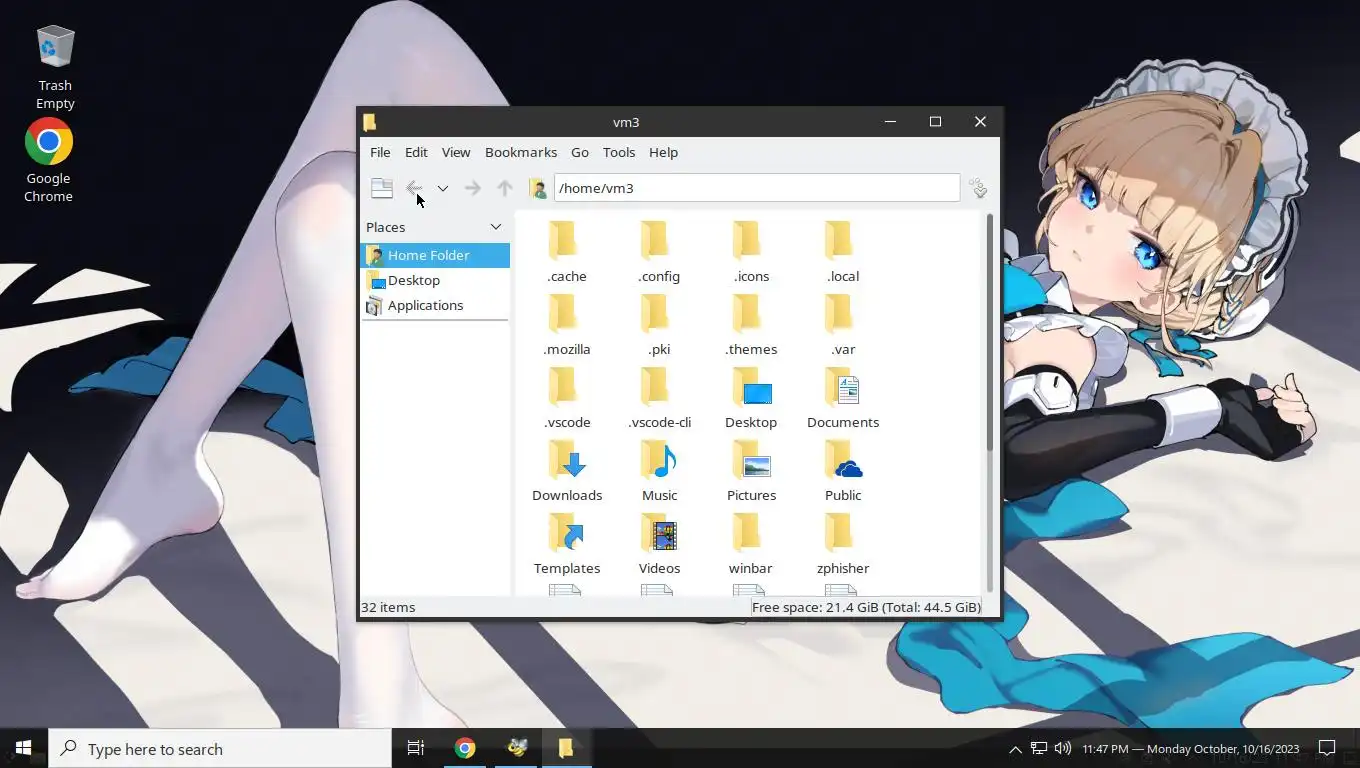This screenshot has width=1360, height=768.
Task: Click the go/jump icon beside path bar
Action: (x=978, y=188)
